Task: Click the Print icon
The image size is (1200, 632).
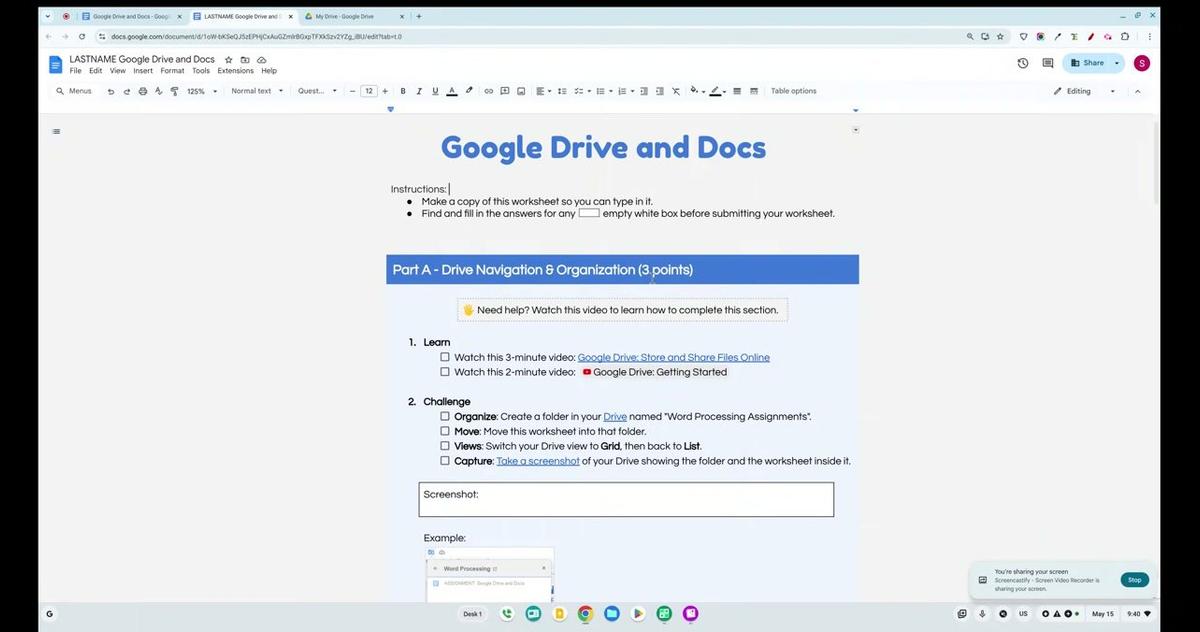Action: pos(142,91)
